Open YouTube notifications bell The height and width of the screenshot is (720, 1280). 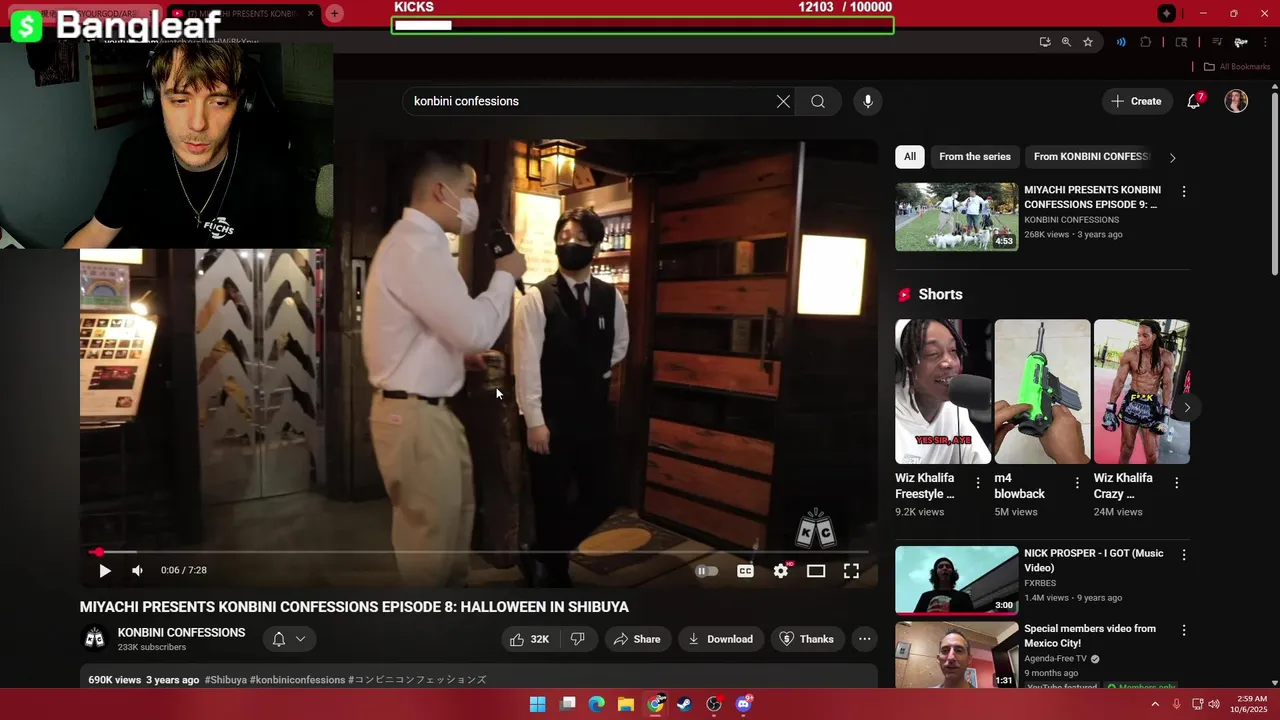1194,101
